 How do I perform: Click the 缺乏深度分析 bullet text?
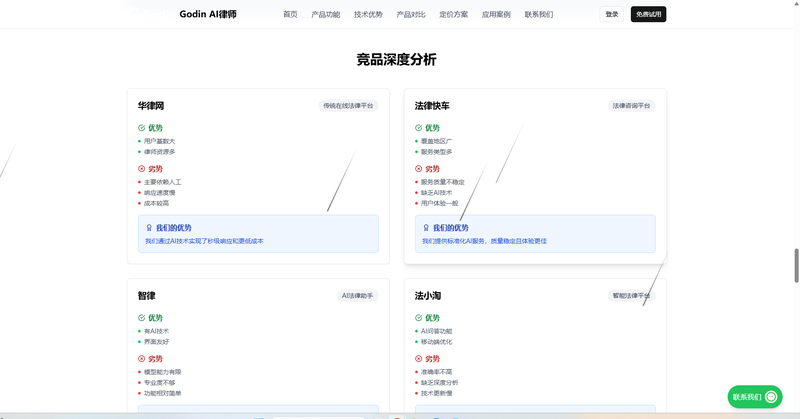pos(439,382)
